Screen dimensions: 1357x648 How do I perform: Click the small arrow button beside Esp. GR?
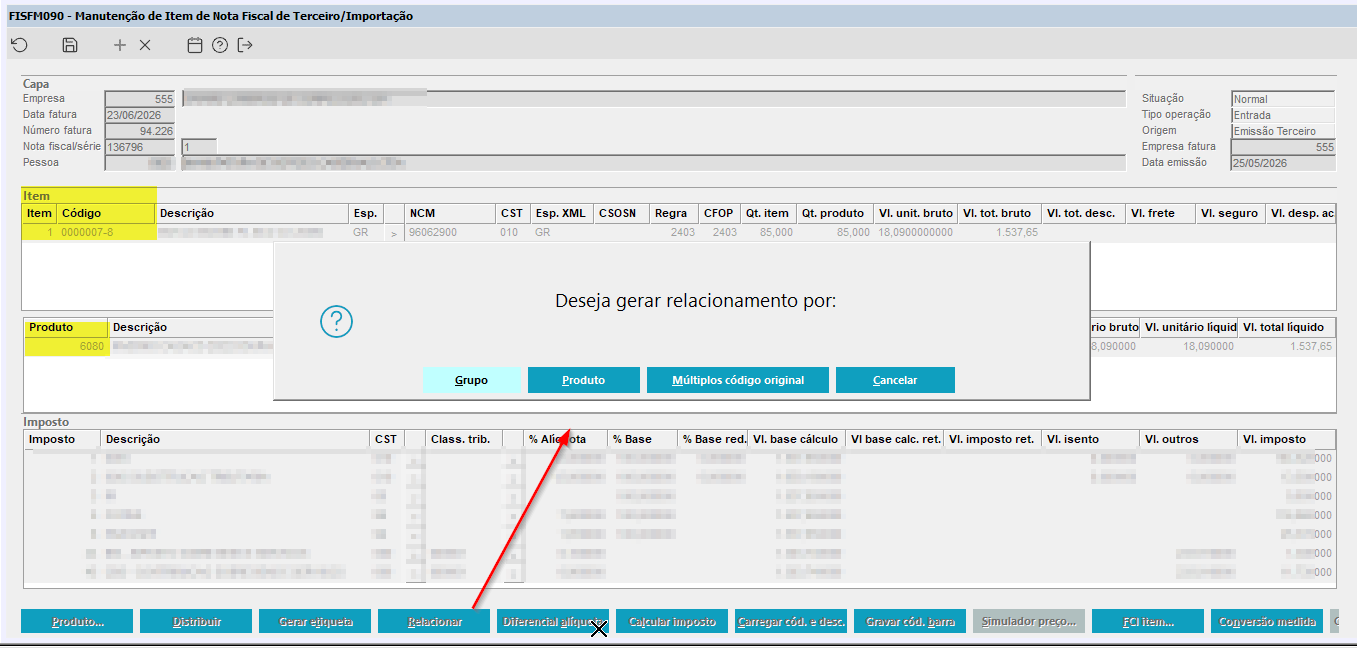pyautogui.click(x=394, y=232)
